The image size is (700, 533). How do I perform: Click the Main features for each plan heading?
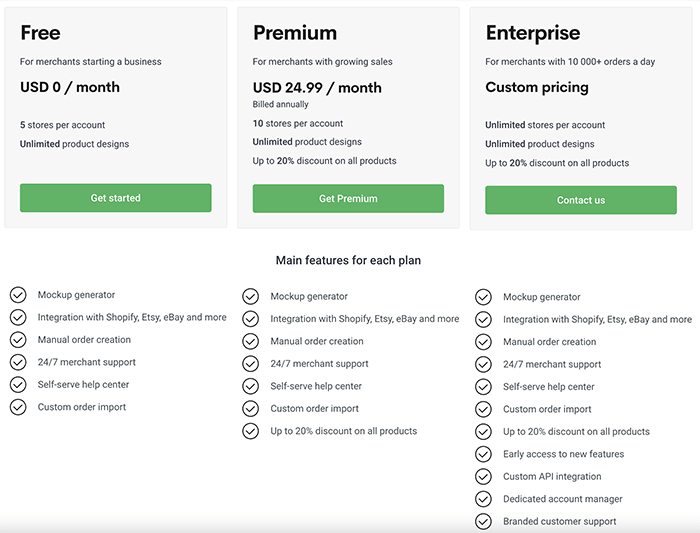tap(348, 260)
